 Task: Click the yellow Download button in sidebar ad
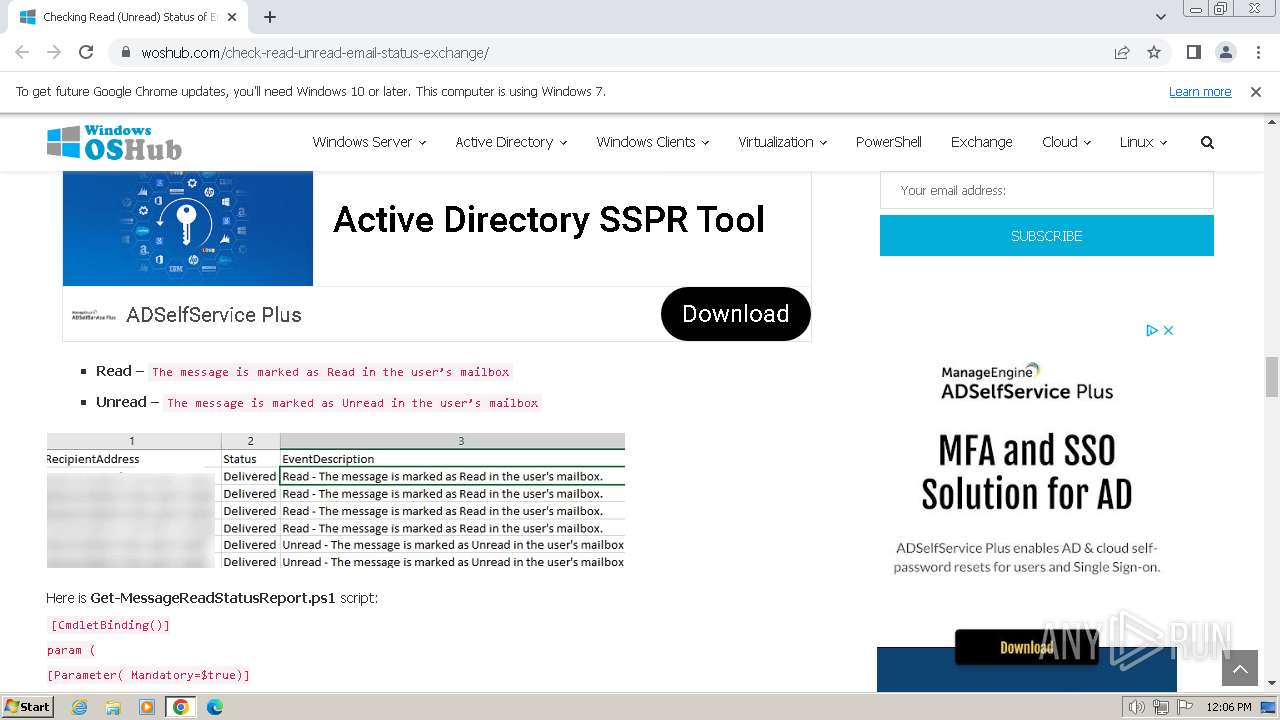[x=1026, y=647]
